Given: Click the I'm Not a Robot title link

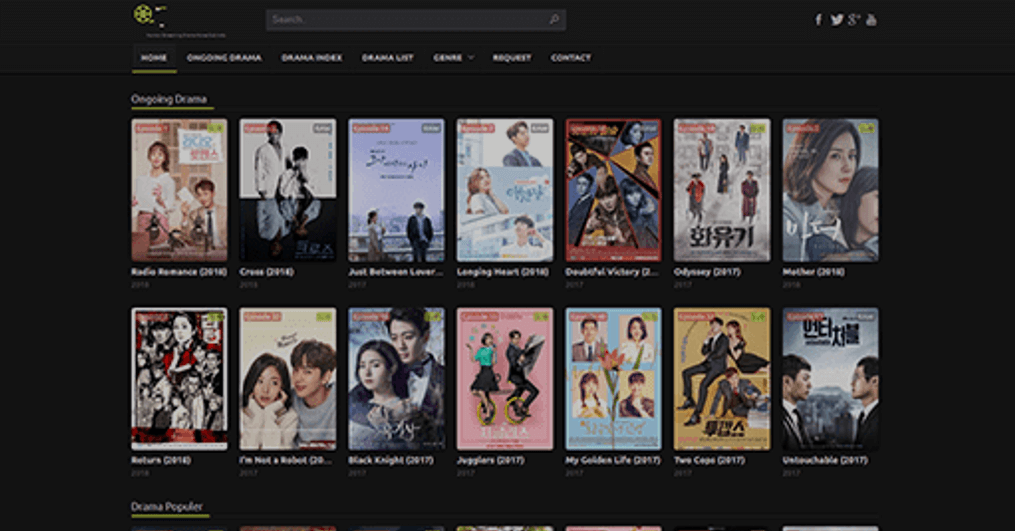Looking at the screenshot, I should (x=285, y=460).
